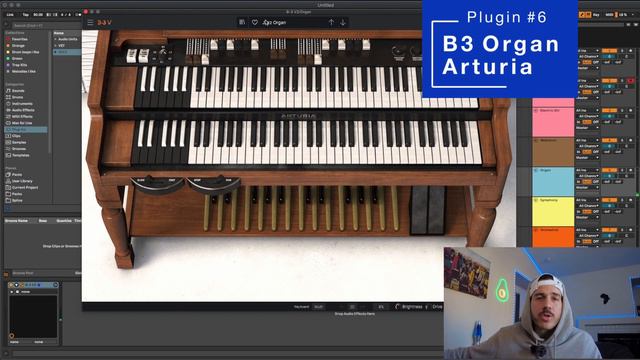Open Organ track Master output dropdown
Viewport: 640px width, 360px height.
[x=587, y=187]
